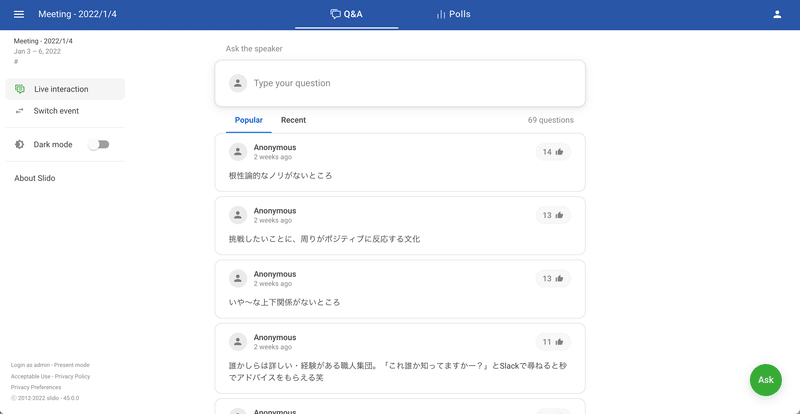Screen dimensions: 800x414
Task: Switch to the Polls tab
Action: pyautogui.click(x=453, y=14)
